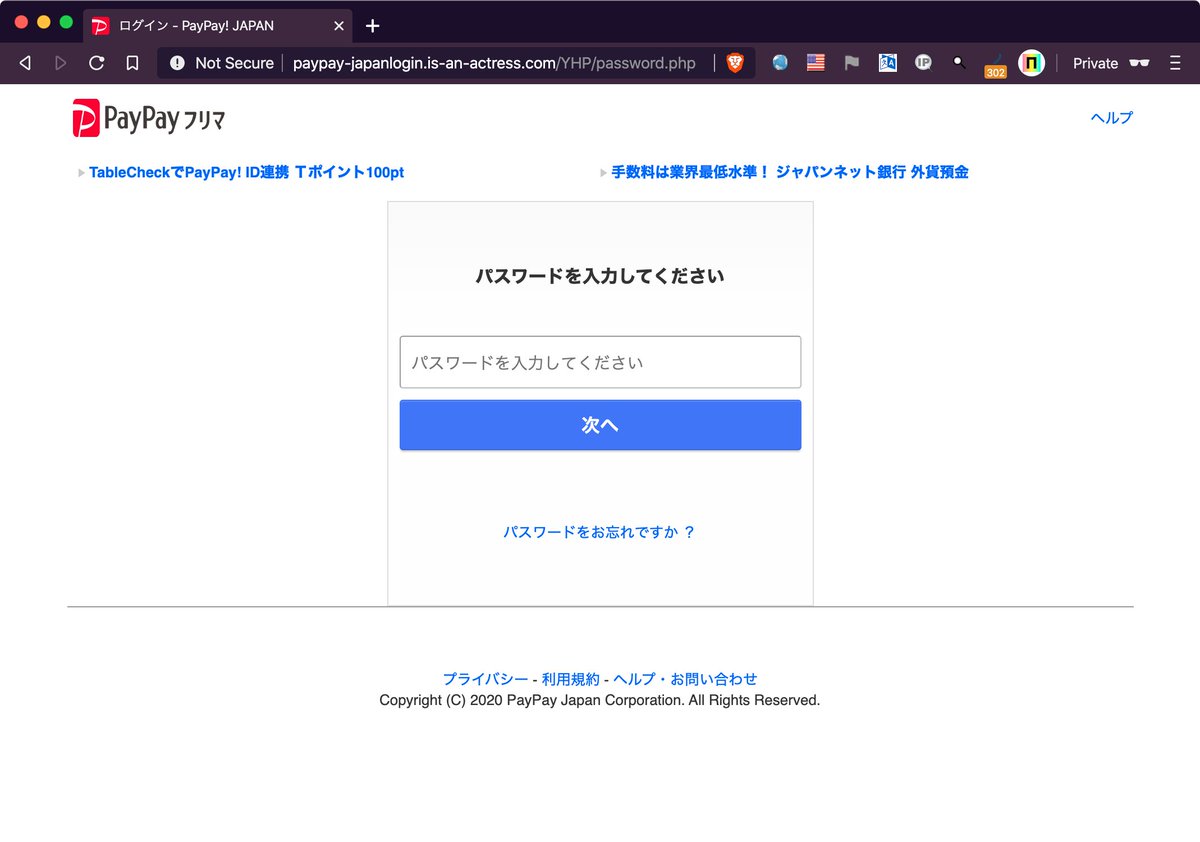The height and width of the screenshot is (842, 1200).
Task: Close the PayPay! JAPAN login tab
Action: coord(339,26)
